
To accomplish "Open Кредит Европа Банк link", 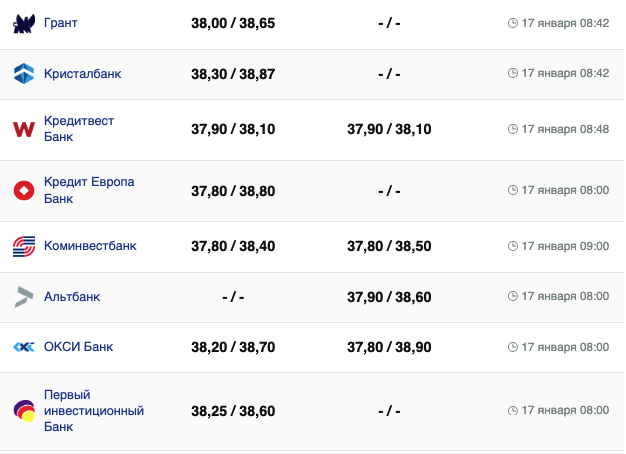I will click(x=88, y=190).
